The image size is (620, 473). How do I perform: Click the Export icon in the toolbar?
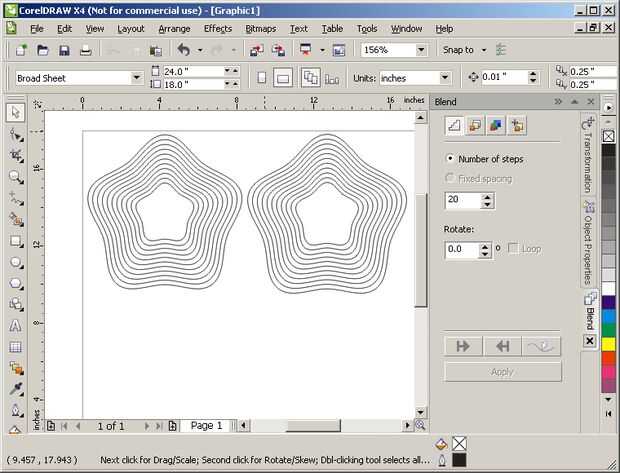point(278,50)
